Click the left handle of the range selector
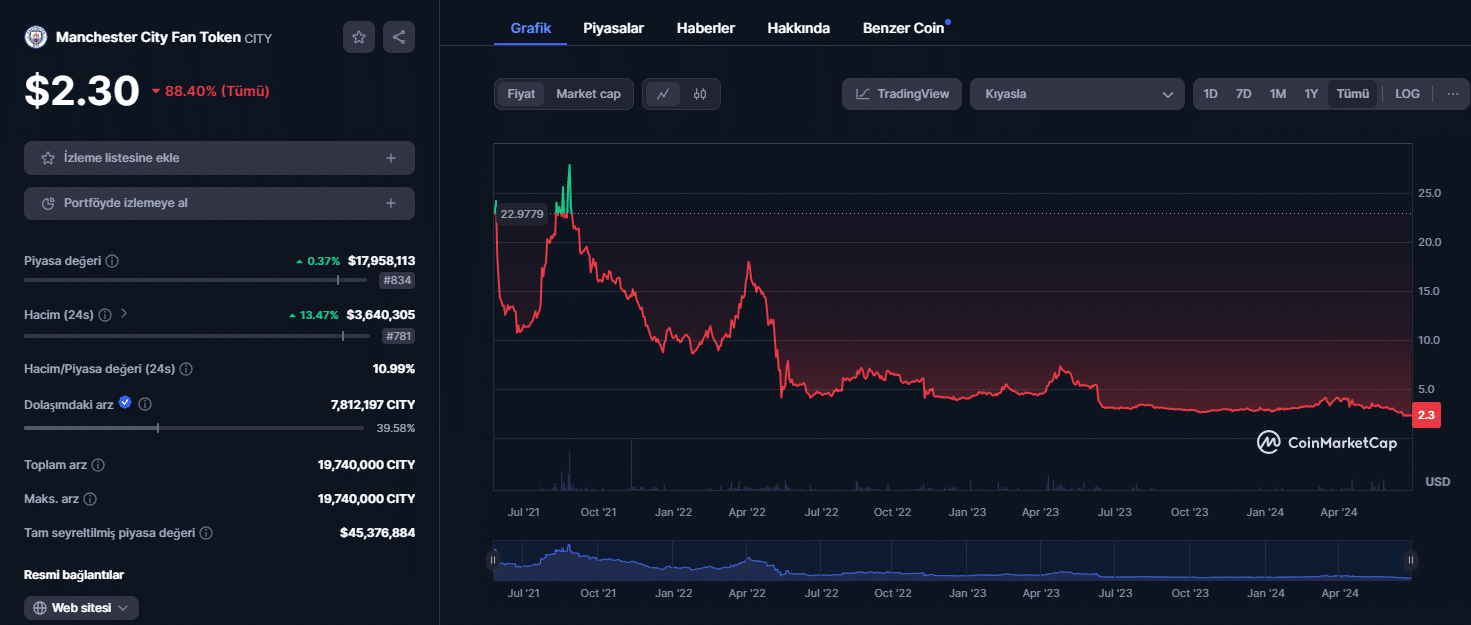 pyautogui.click(x=492, y=560)
